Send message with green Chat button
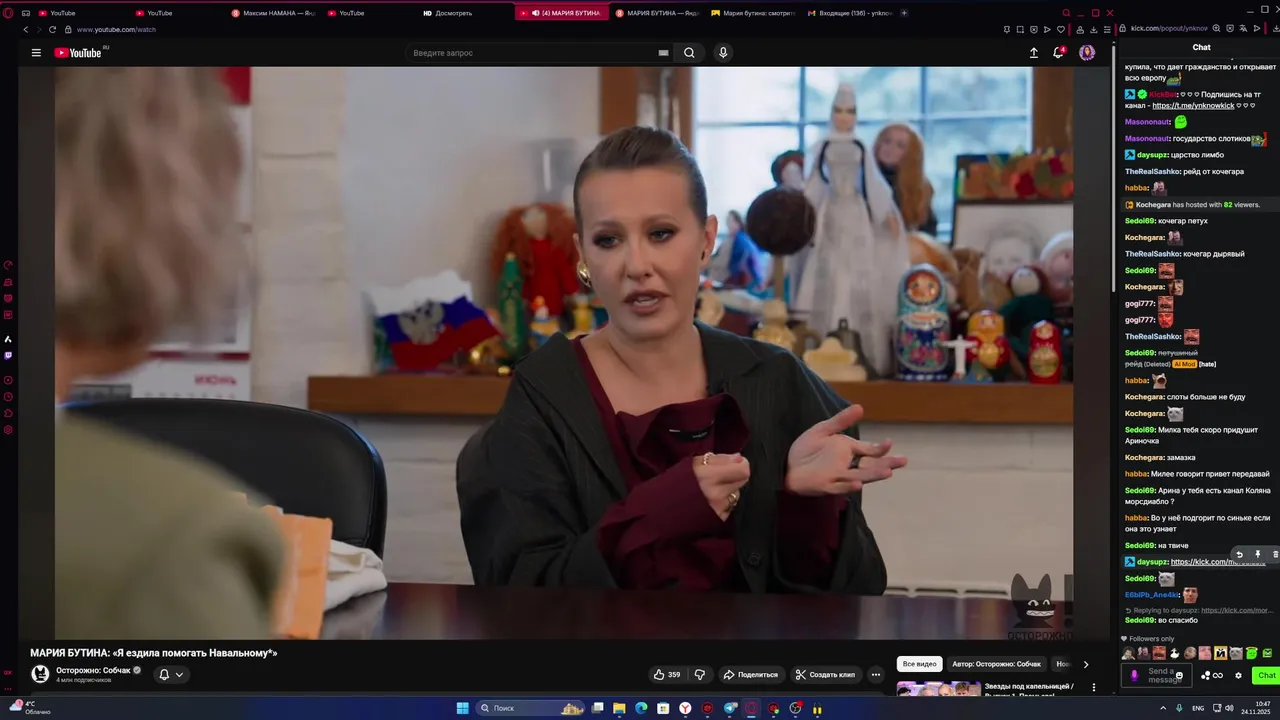 click(x=1266, y=675)
